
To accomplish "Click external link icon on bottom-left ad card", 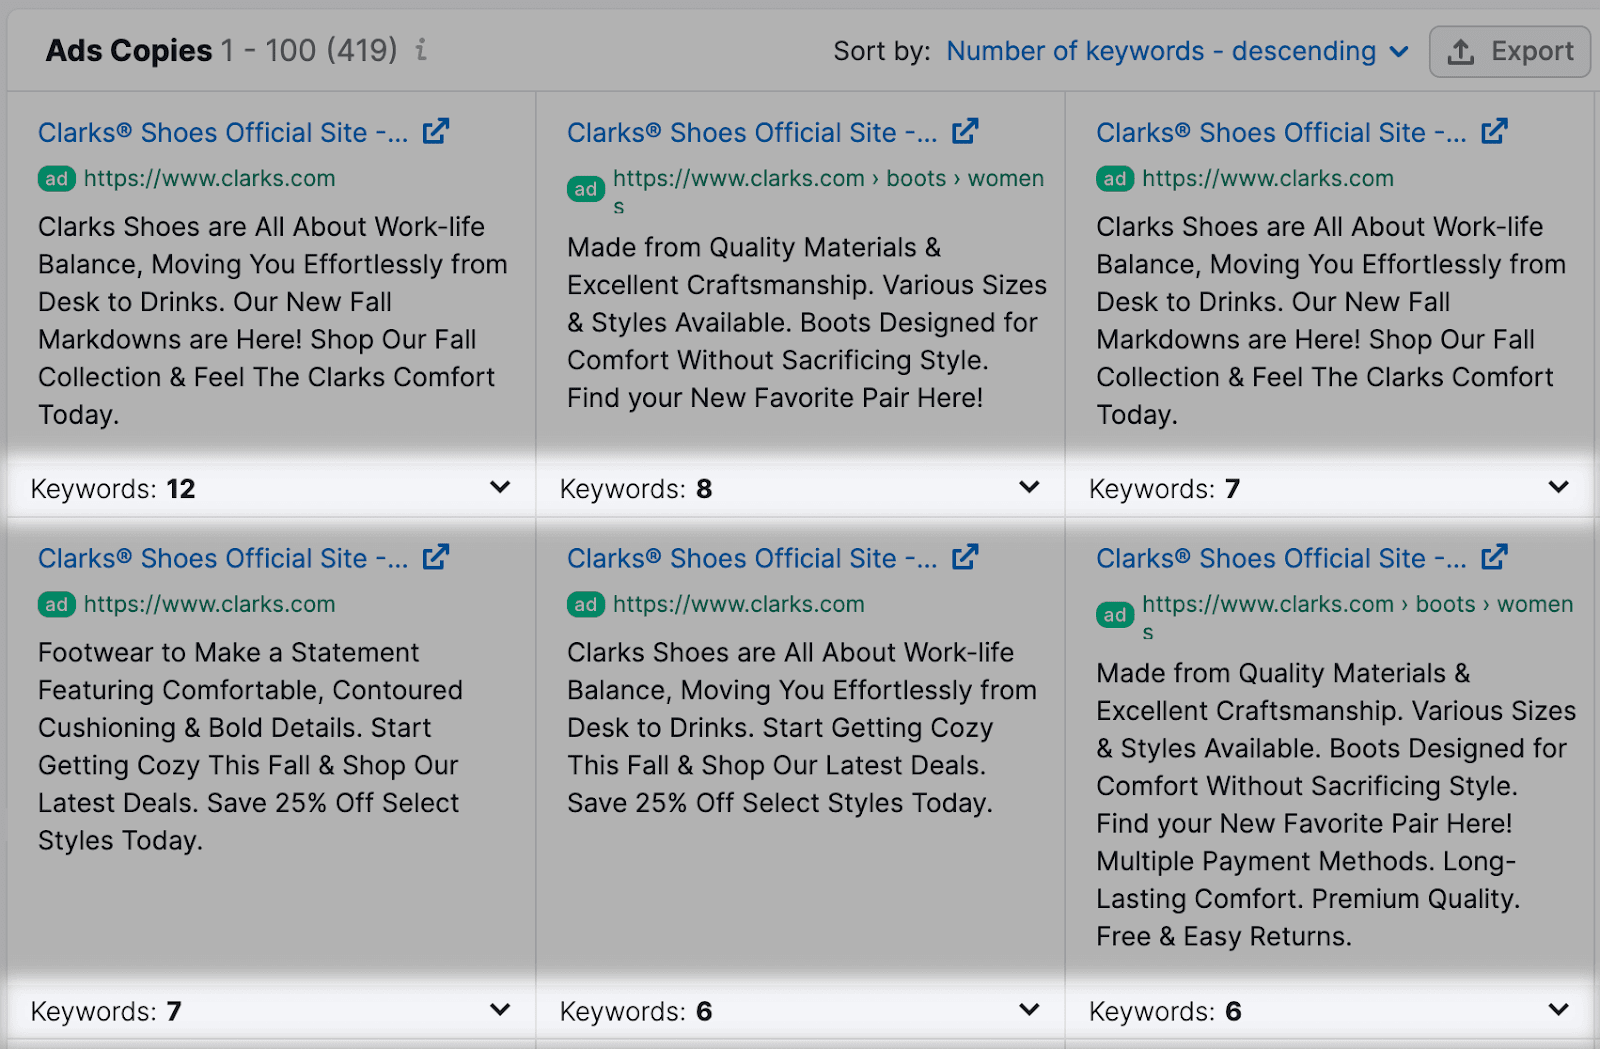I will tap(436, 557).
